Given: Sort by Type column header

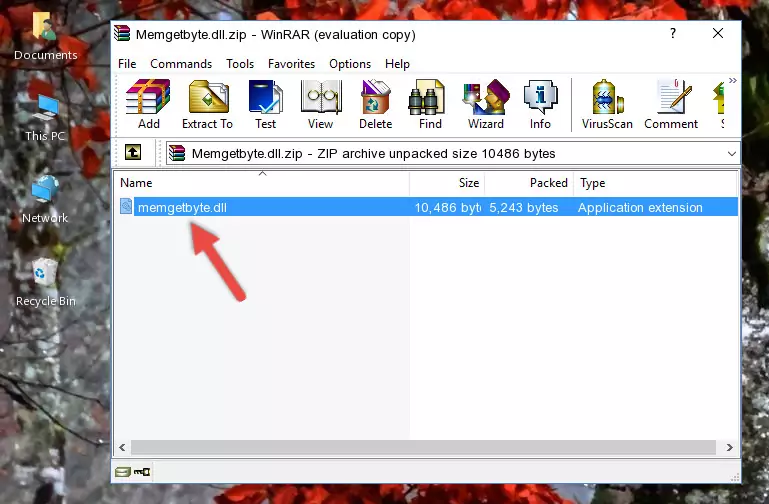Looking at the screenshot, I should click(655, 183).
